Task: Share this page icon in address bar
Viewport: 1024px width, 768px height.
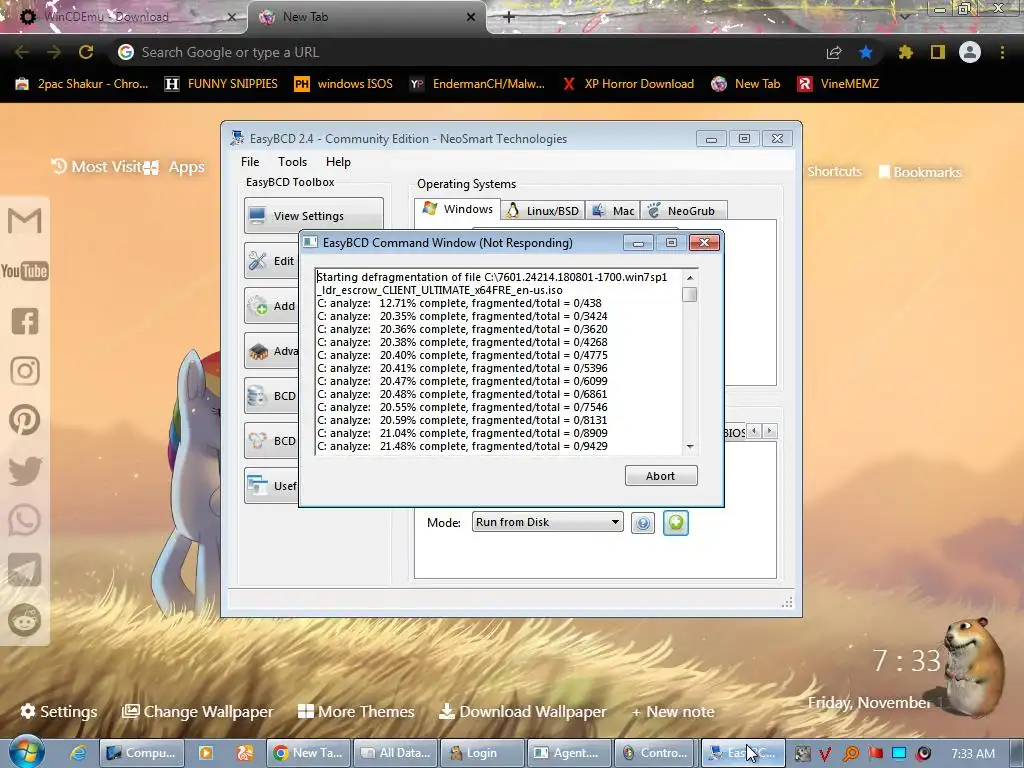Action: pyautogui.click(x=834, y=52)
